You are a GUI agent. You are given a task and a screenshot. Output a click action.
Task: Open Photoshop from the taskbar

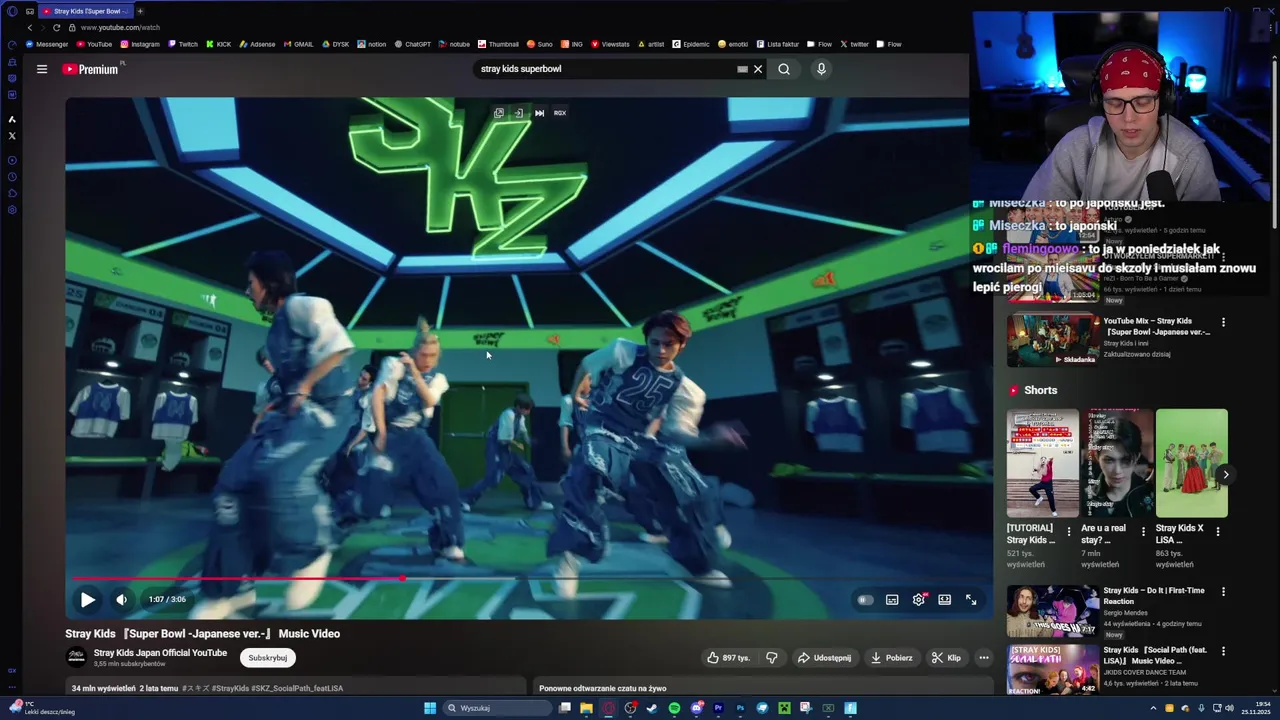740,708
